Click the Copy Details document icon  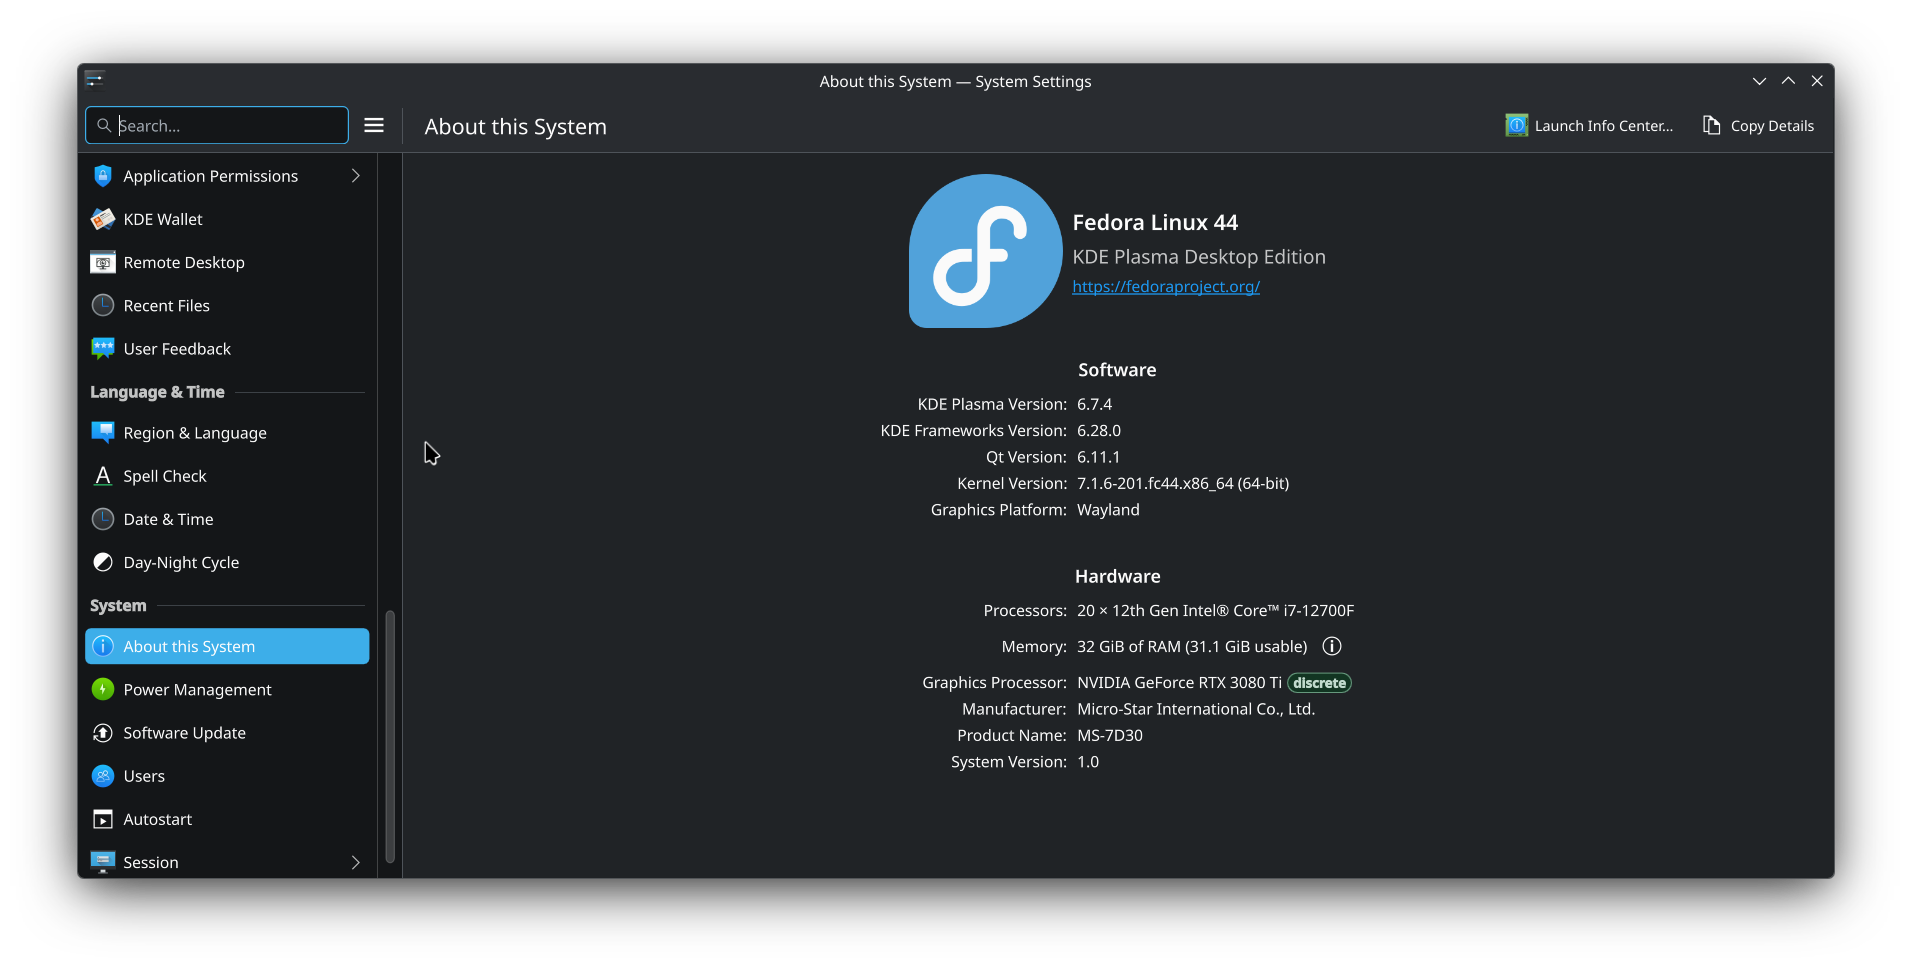pyautogui.click(x=1712, y=125)
